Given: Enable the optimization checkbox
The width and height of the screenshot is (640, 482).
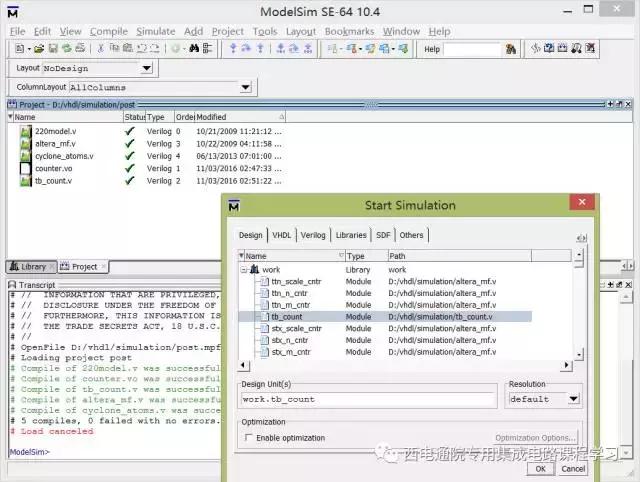Looking at the screenshot, I should (x=248, y=438).
